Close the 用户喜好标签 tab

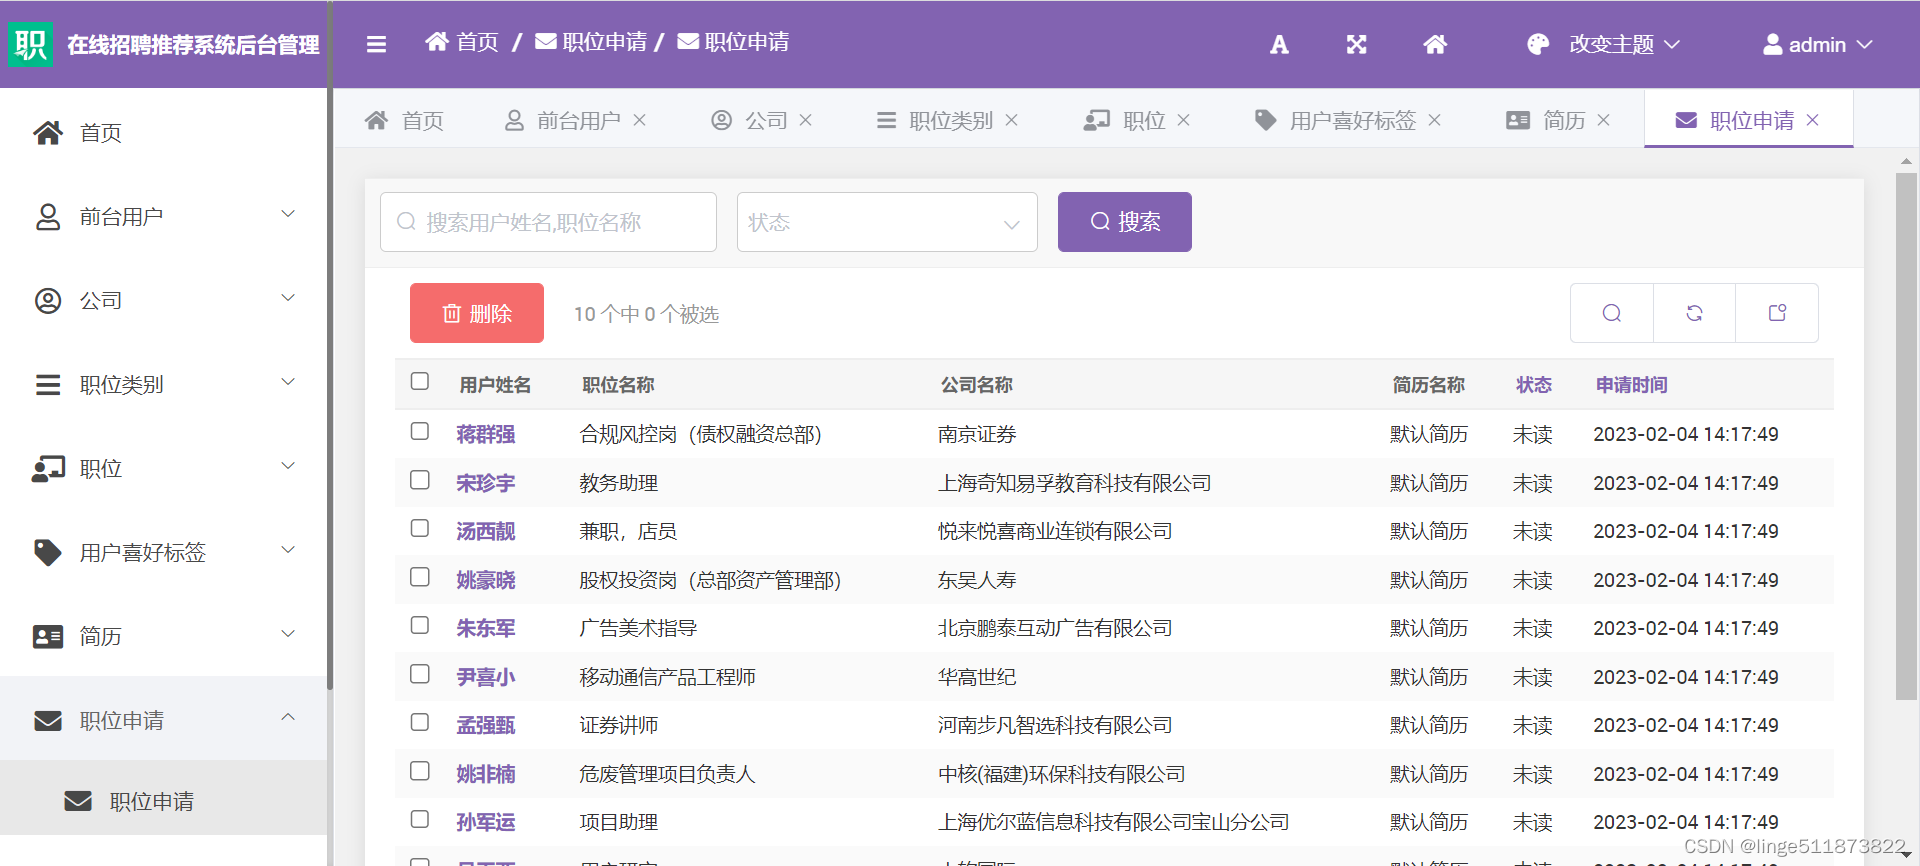tap(1435, 120)
